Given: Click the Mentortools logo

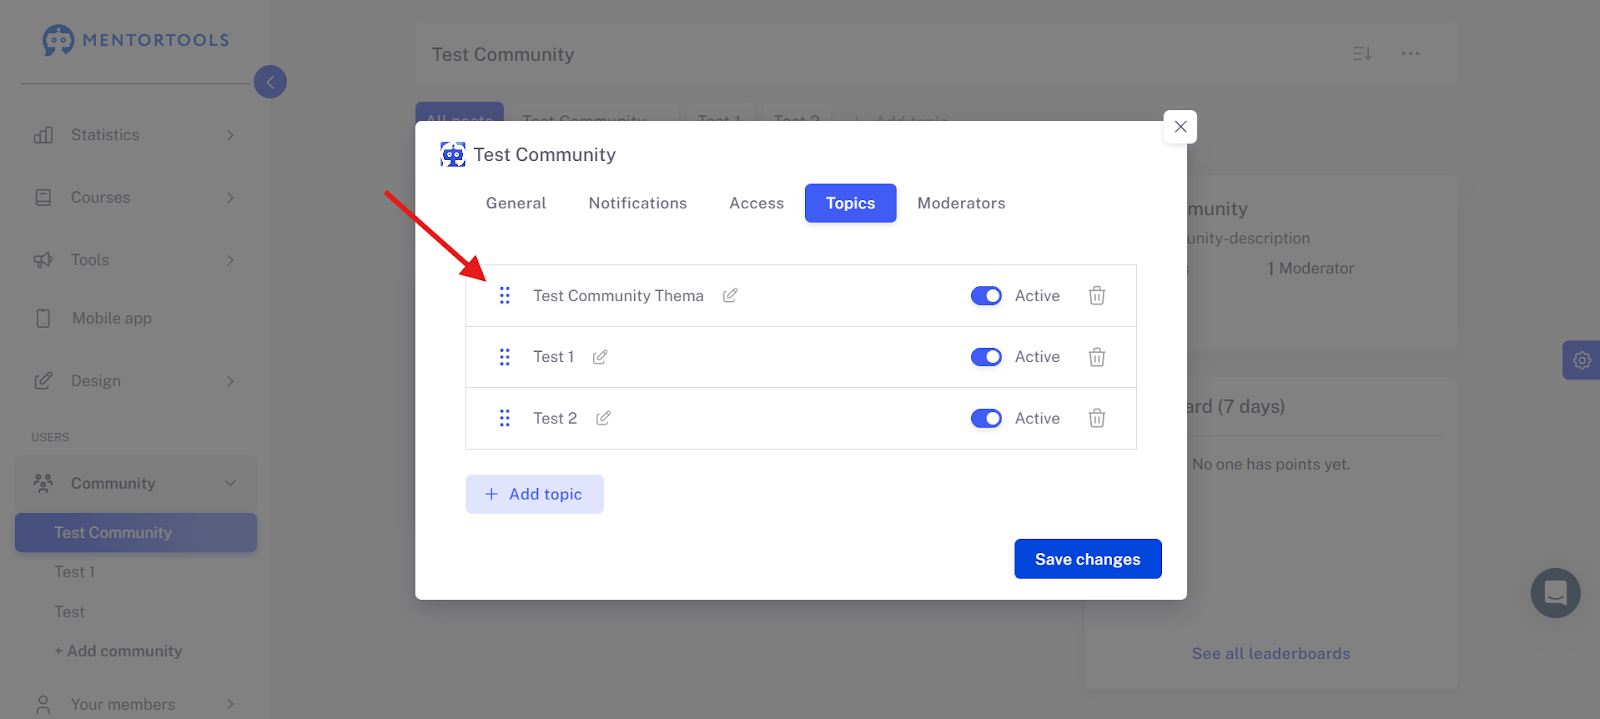Looking at the screenshot, I should pyautogui.click(x=136, y=40).
